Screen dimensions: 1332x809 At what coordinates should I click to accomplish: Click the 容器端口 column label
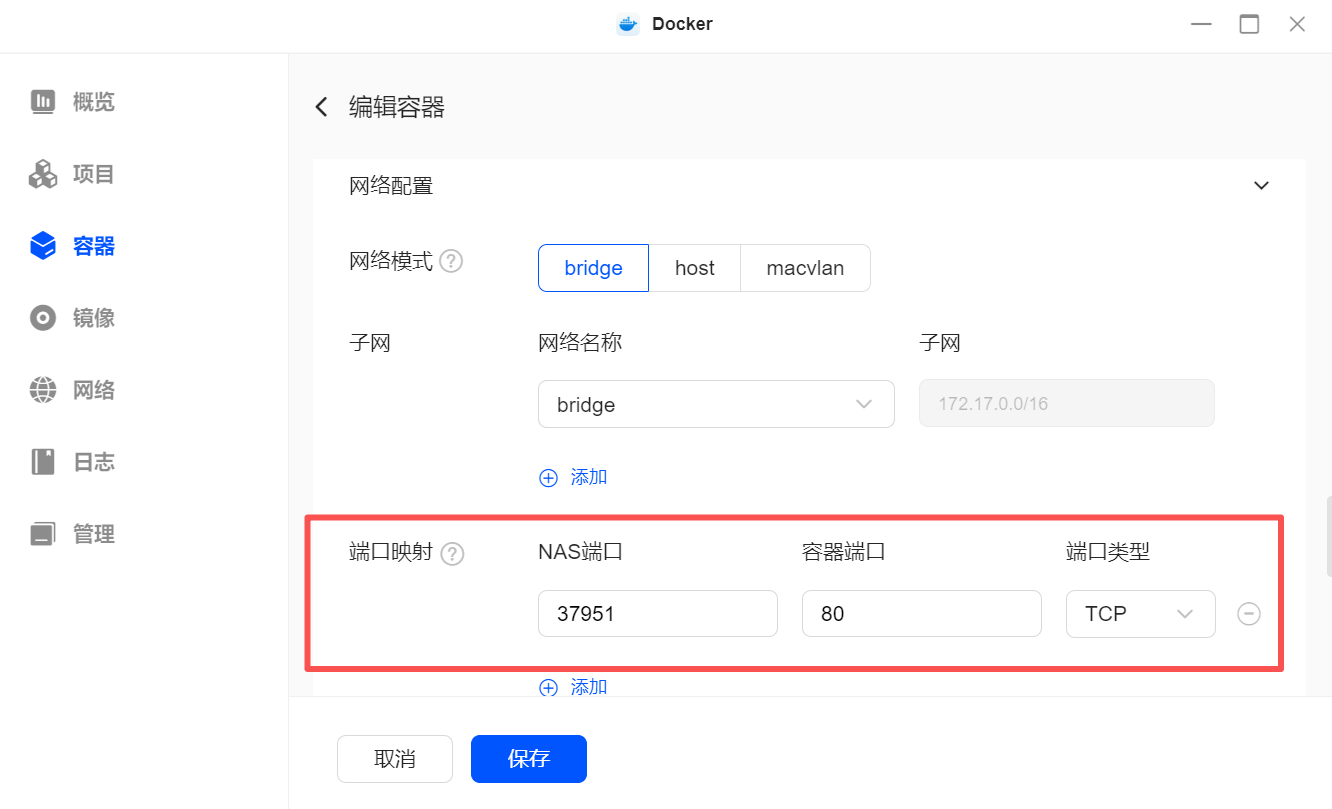[x=844, y=552]
